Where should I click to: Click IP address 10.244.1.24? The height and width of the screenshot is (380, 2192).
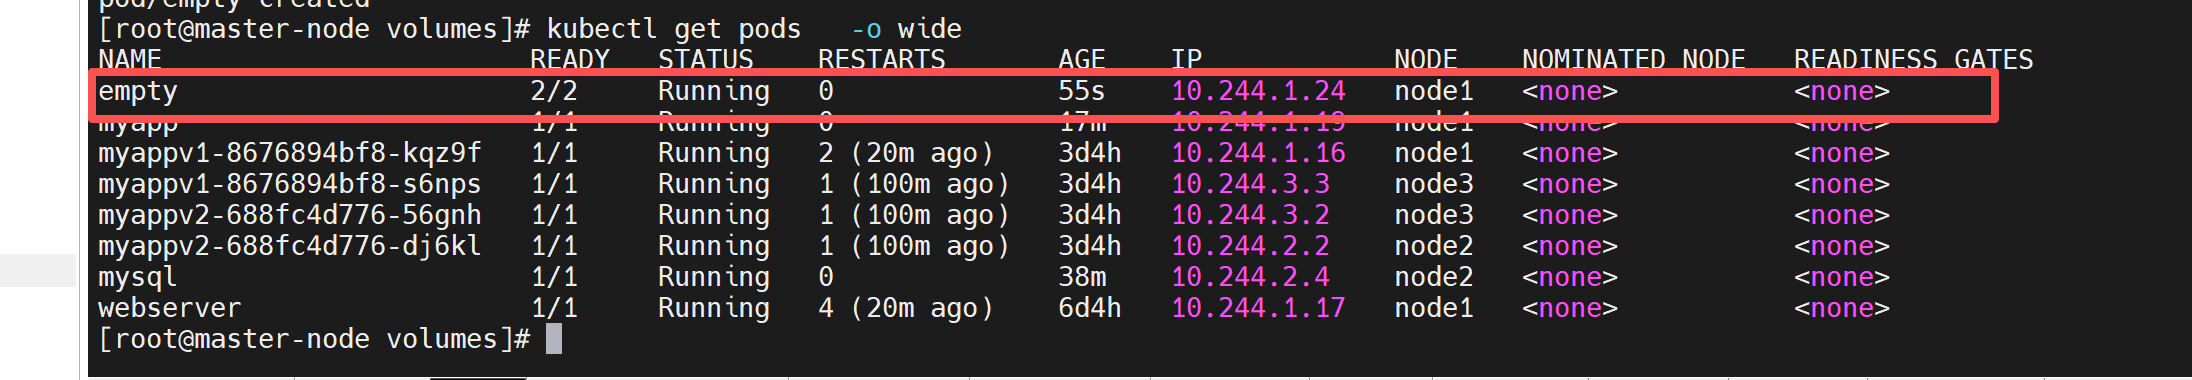(x=1258, y=91)
